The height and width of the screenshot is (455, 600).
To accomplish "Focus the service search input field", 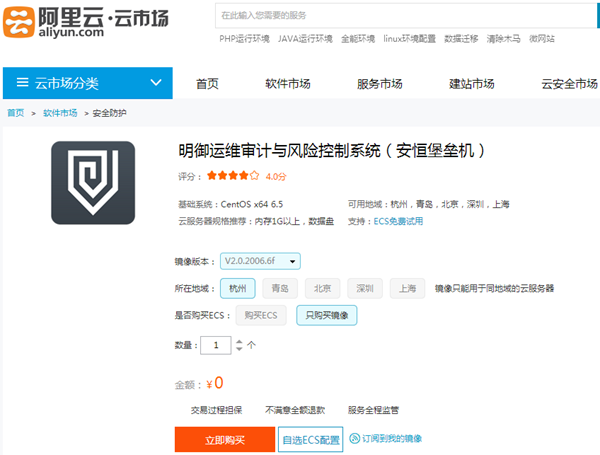I will [x=406, y=15].
